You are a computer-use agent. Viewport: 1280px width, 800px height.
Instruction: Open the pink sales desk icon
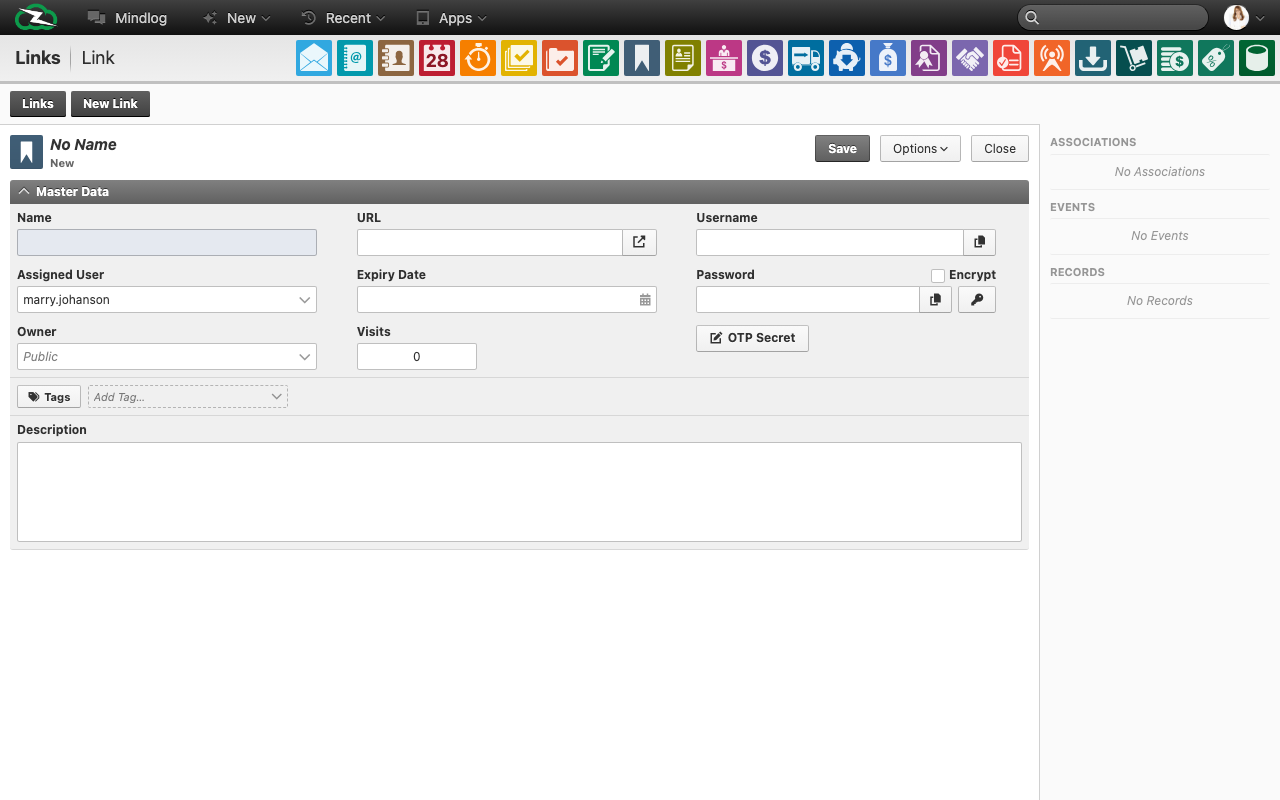pyautogui.click(x=724, y=58)
